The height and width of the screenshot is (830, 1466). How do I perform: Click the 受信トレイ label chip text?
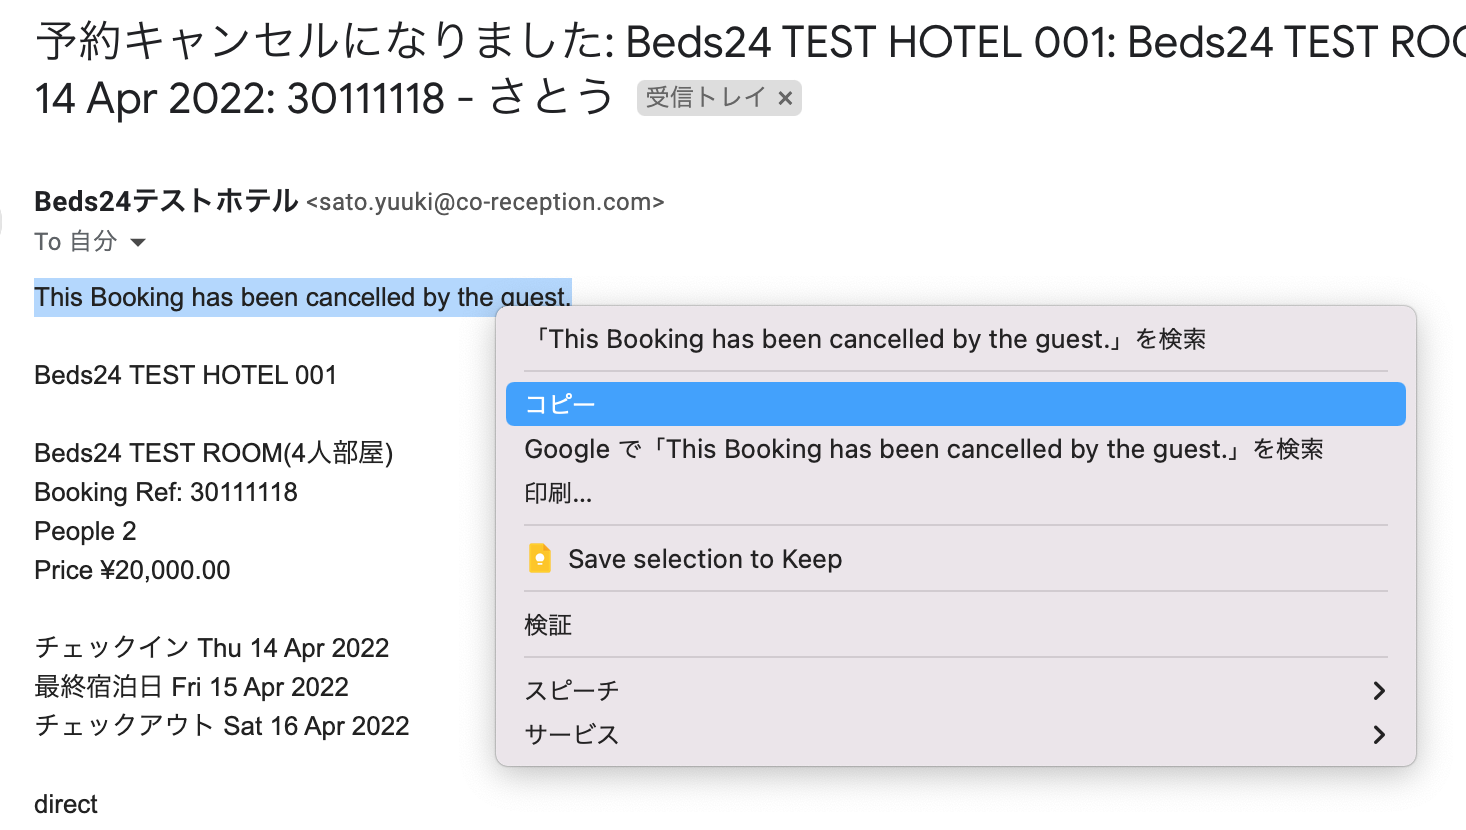point(705,98)
